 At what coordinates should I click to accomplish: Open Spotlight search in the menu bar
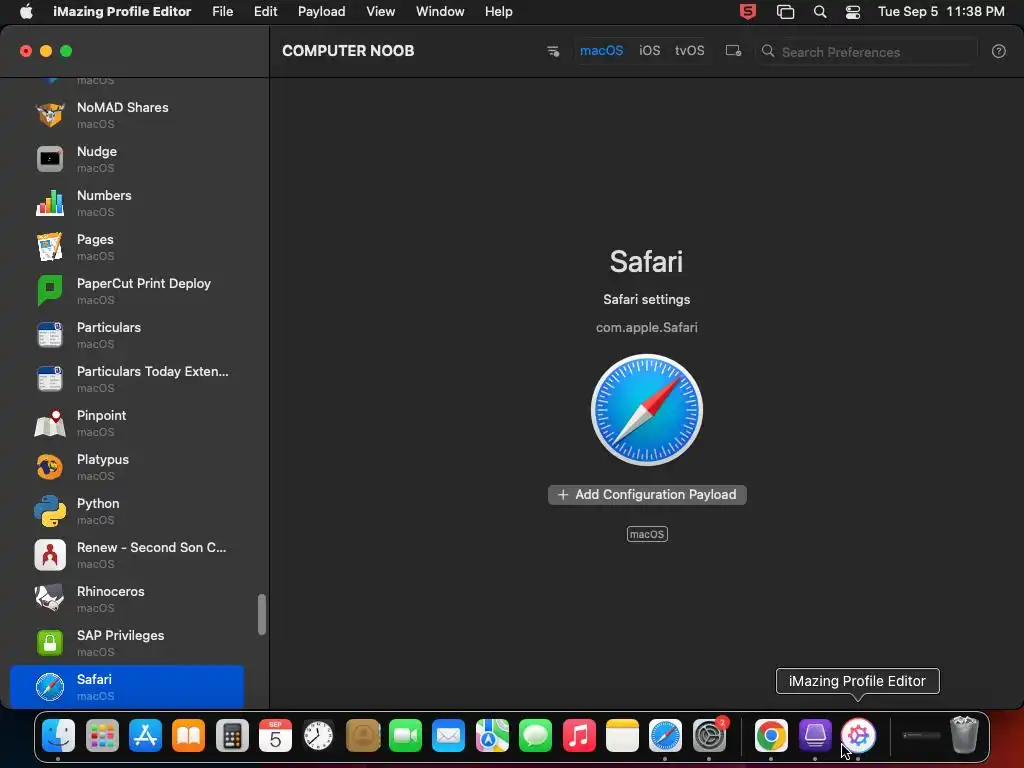point(820,12)
